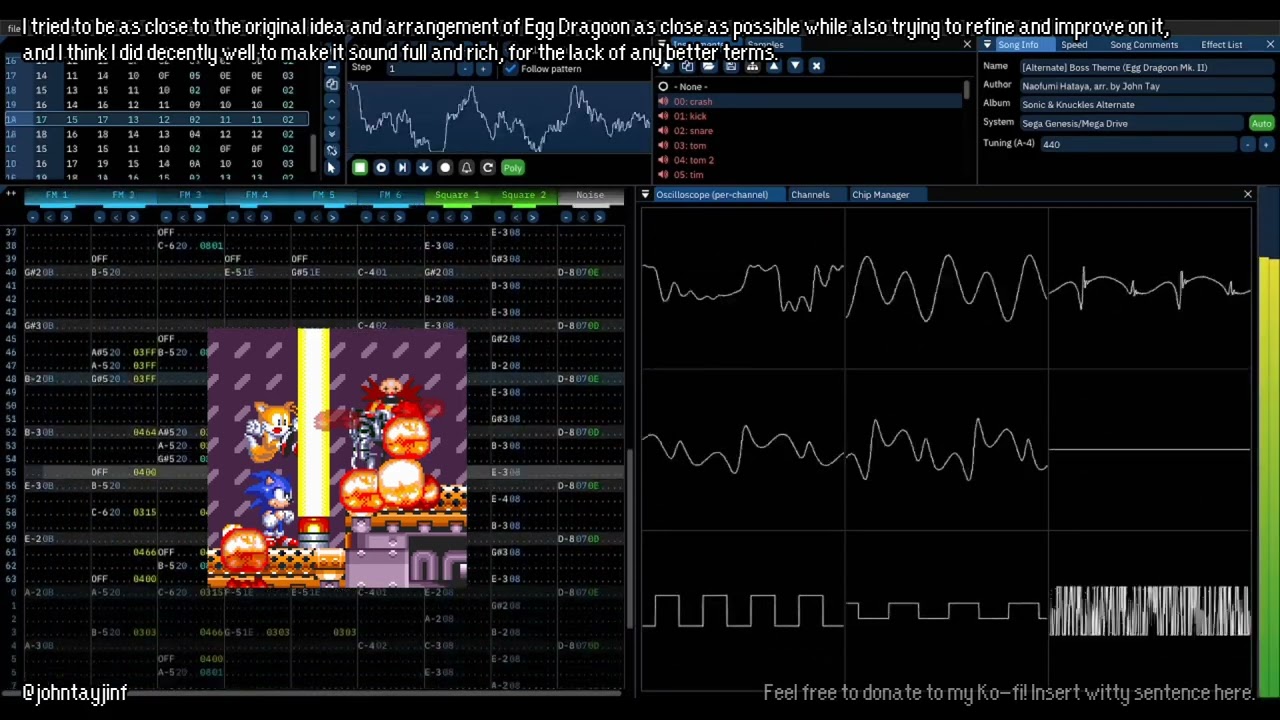Screen dimensions: 1280x720
Task: Collapse the Square 1 channel column
Action: point(433,217)
